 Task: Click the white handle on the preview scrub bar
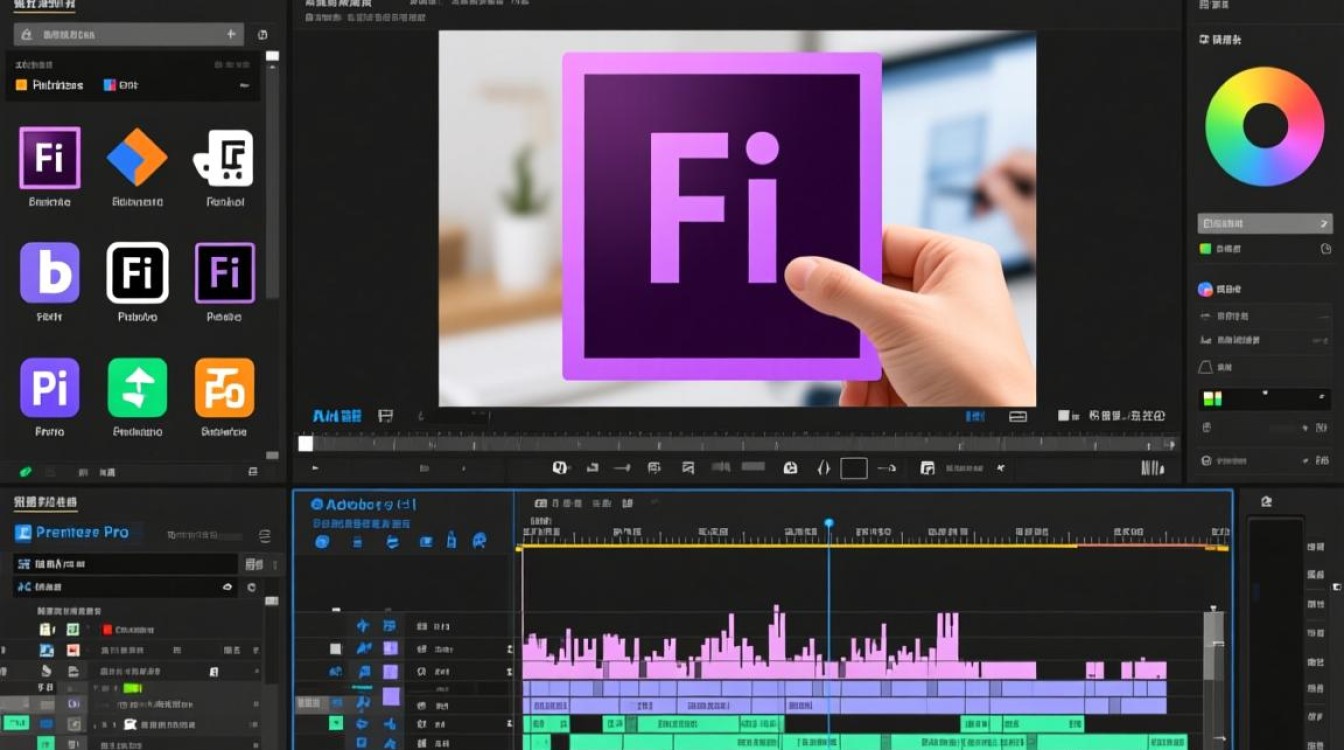click(306, 443)
